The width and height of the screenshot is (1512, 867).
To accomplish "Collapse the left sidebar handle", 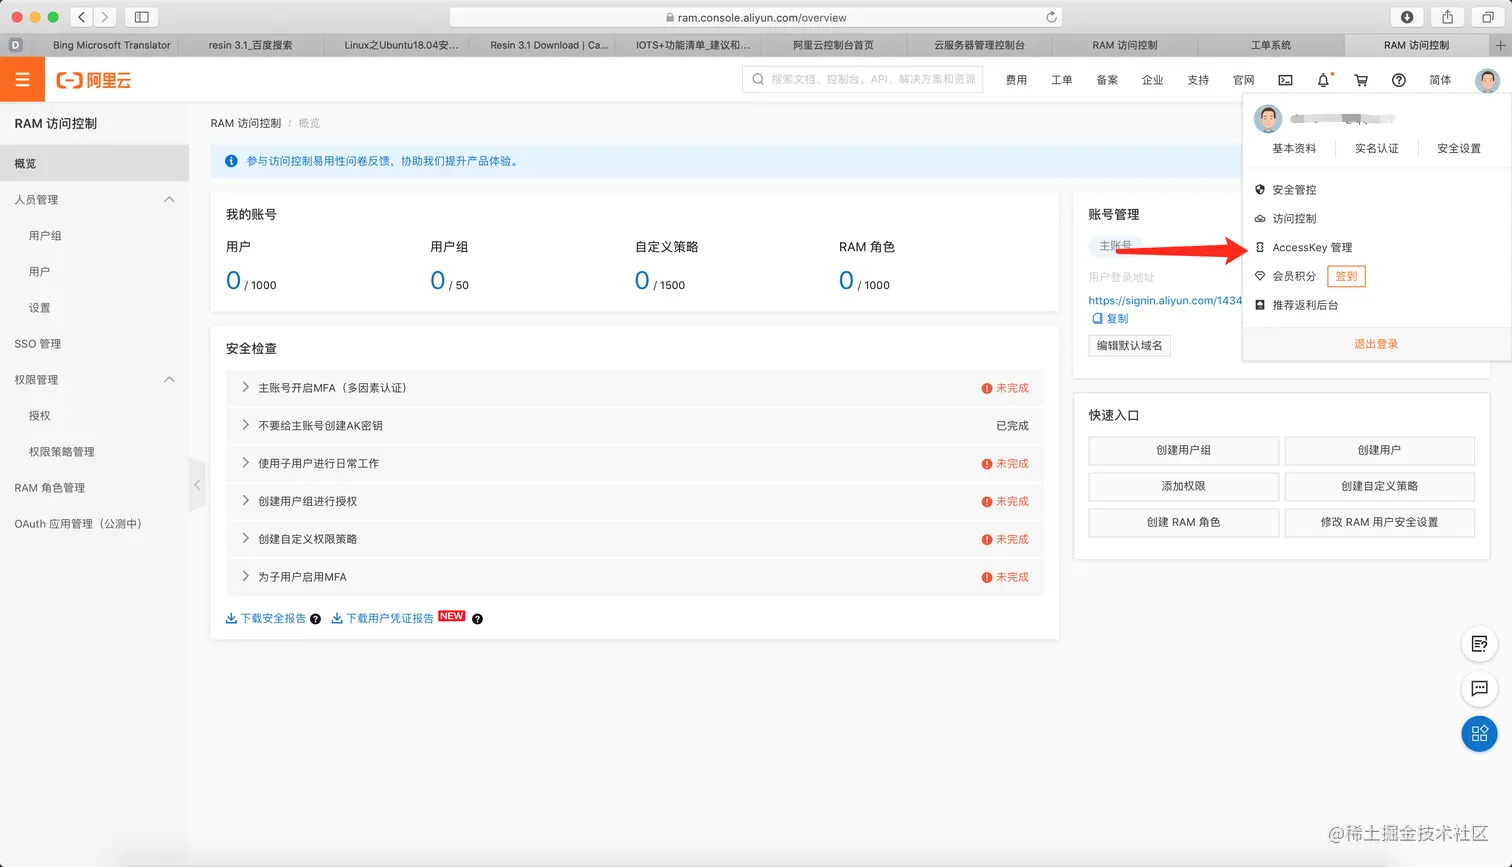I will coord(197,485).
